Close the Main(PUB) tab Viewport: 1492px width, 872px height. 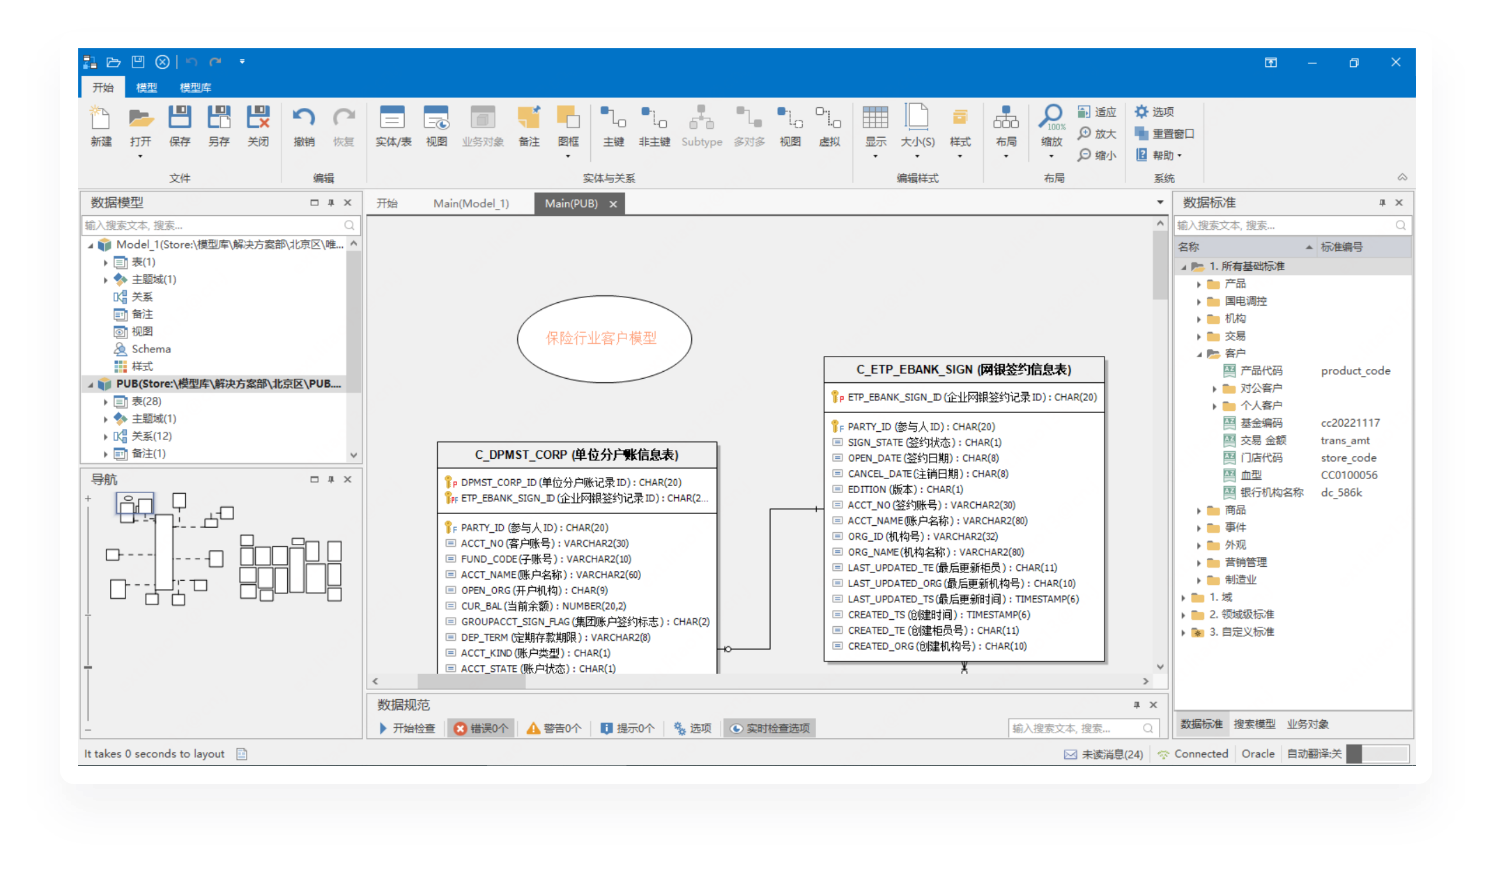coord(613,204)
